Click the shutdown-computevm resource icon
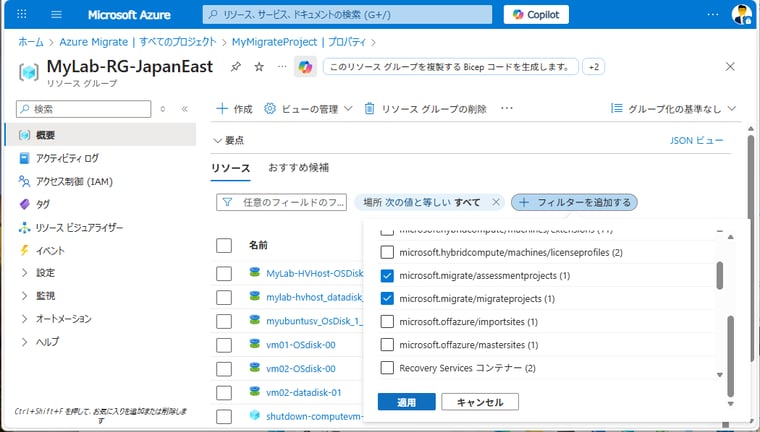760x432 pixels. [254, 415]
